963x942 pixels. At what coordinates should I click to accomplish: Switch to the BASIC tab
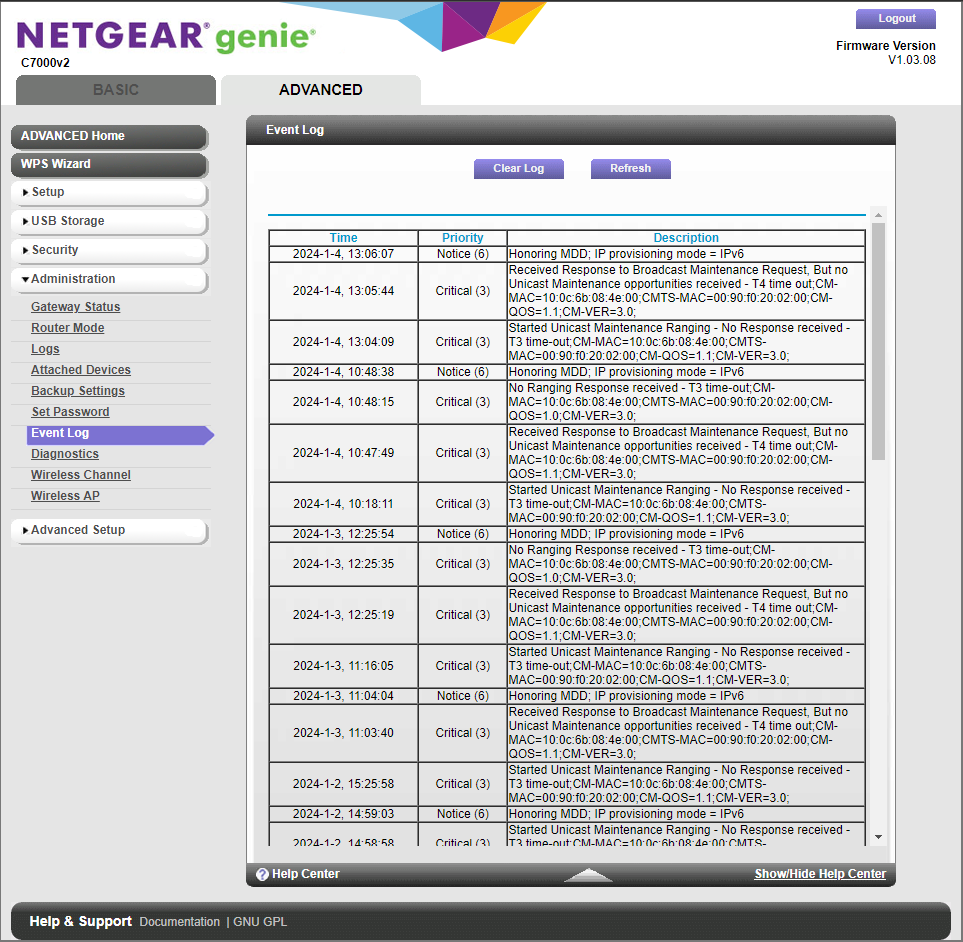pos(115,89)
